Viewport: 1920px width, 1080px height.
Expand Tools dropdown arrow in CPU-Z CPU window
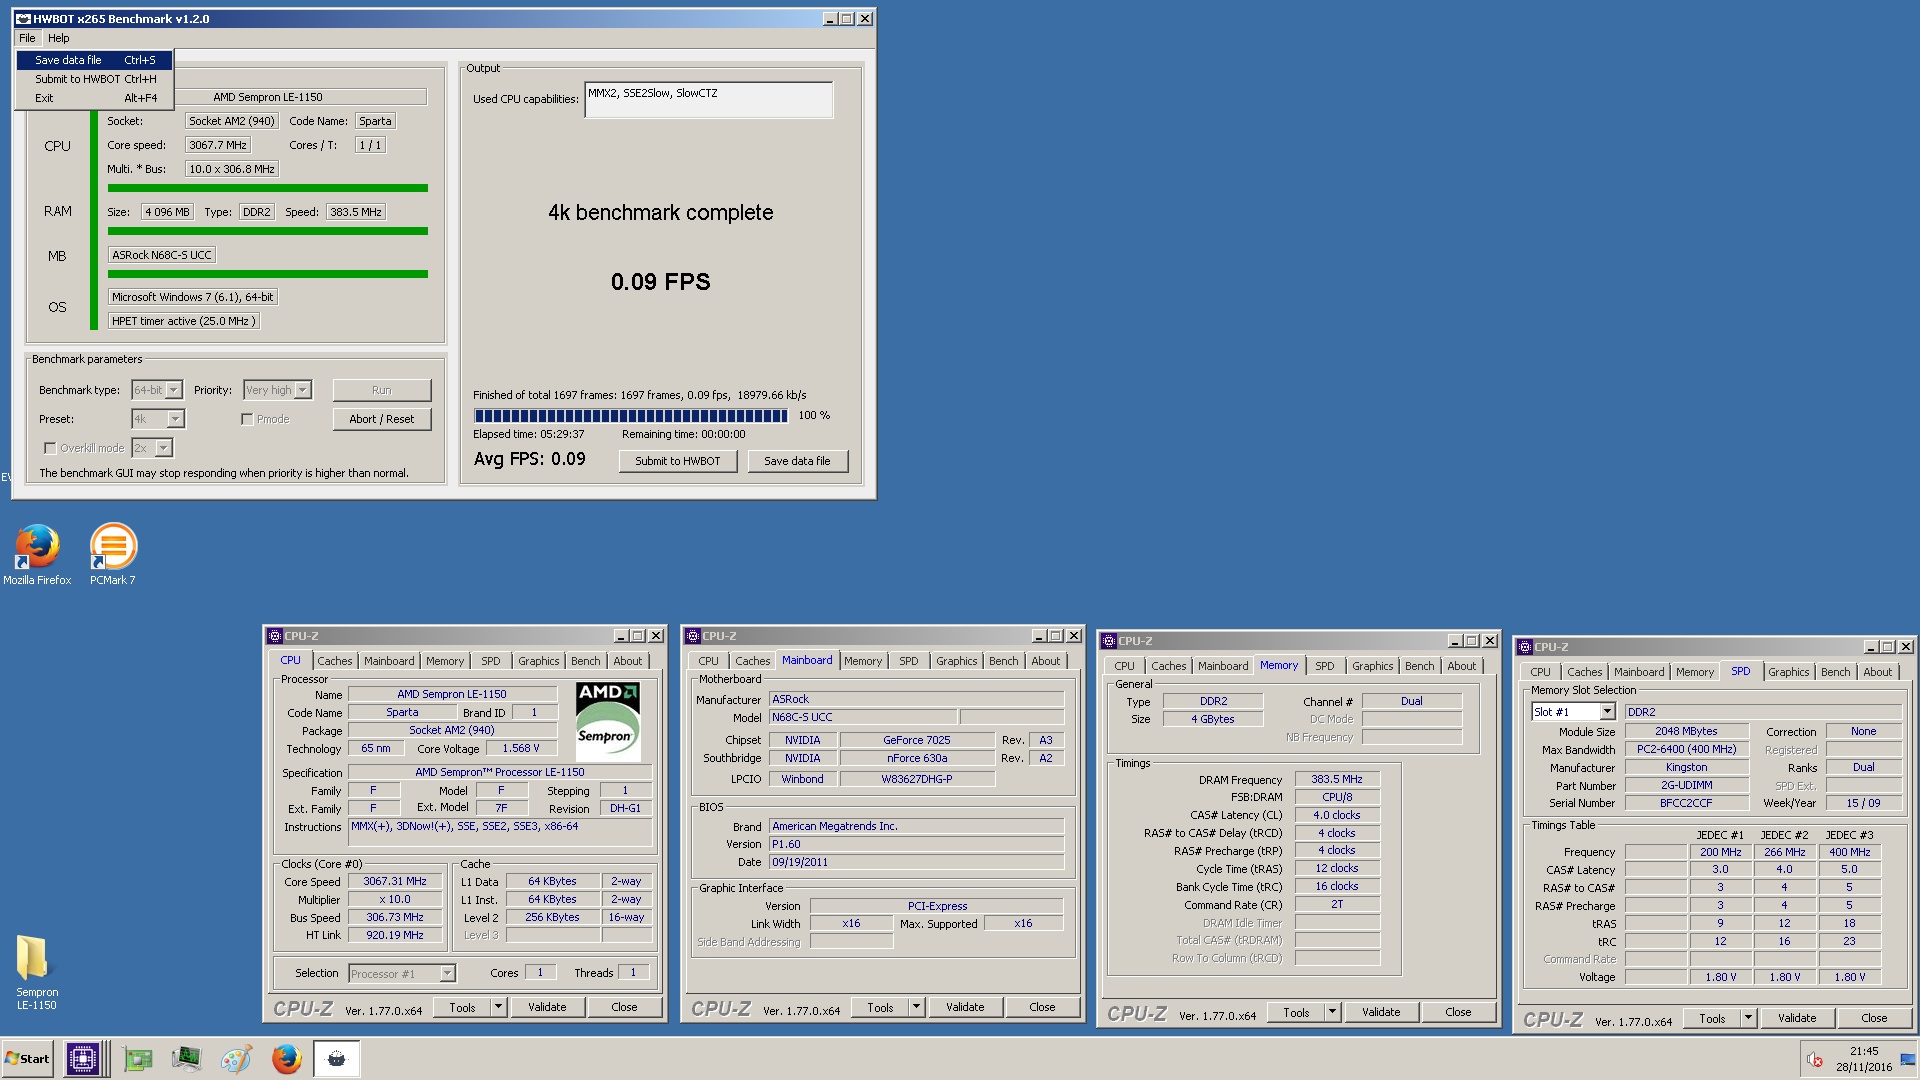[498, 1007]
